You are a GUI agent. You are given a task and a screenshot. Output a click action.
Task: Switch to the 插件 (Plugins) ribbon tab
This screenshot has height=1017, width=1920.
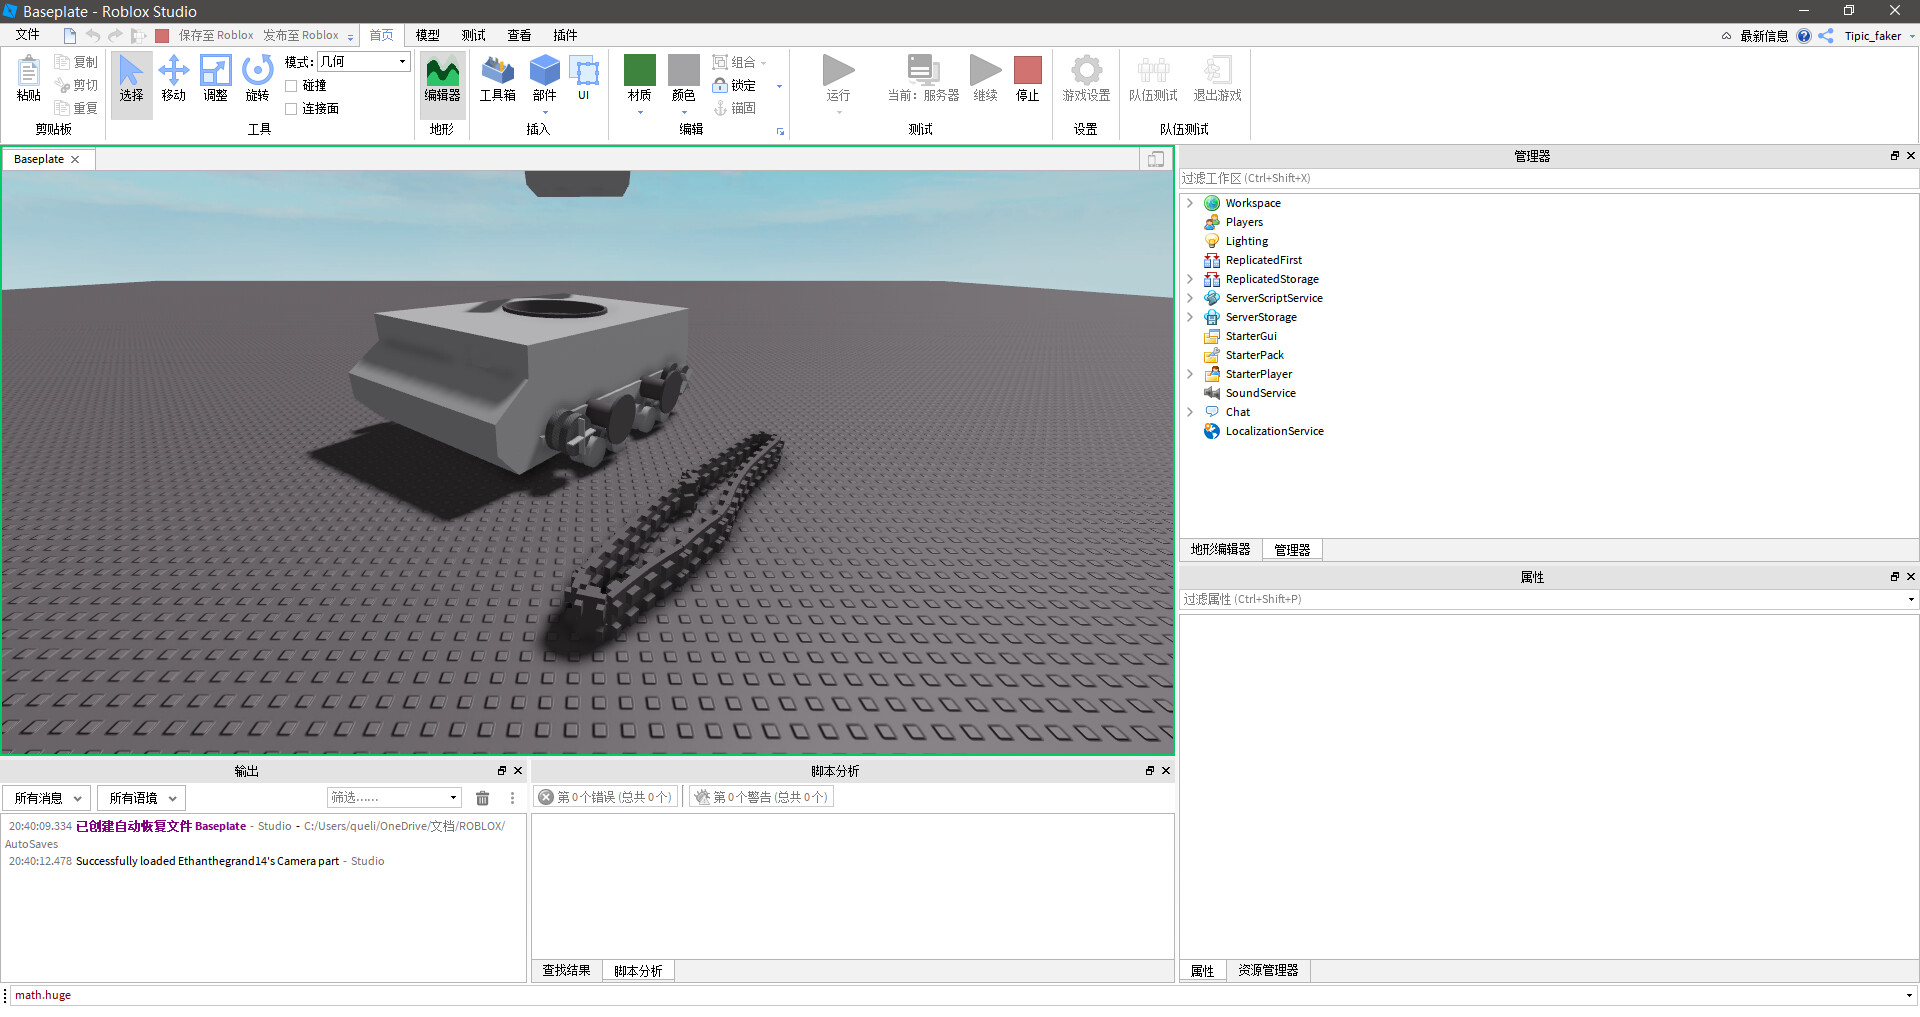pyautogui.click(x=566, y=35)
